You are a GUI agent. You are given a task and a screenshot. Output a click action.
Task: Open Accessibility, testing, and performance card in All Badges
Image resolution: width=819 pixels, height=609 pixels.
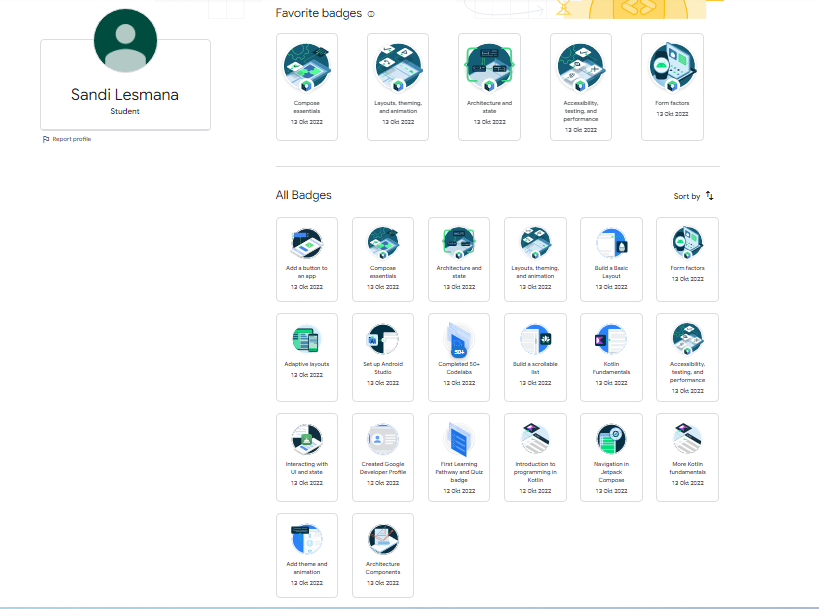(687, 358)
